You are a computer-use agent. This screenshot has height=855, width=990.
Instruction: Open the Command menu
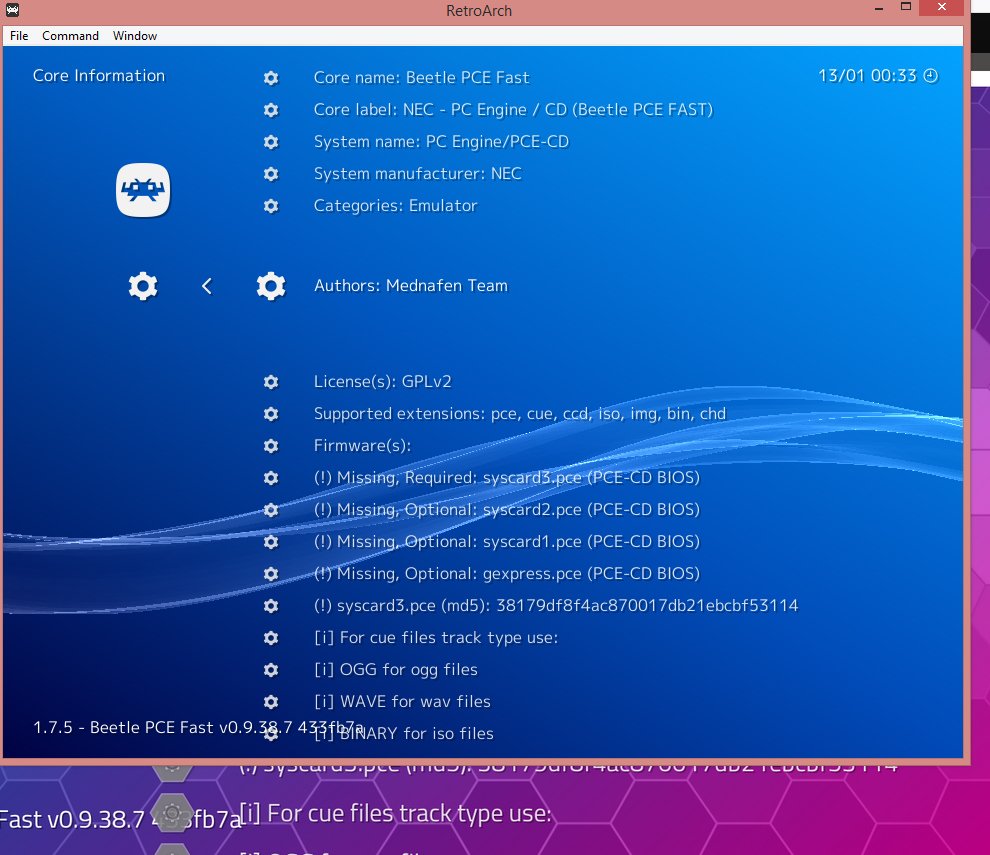click(x=70, y=36)
